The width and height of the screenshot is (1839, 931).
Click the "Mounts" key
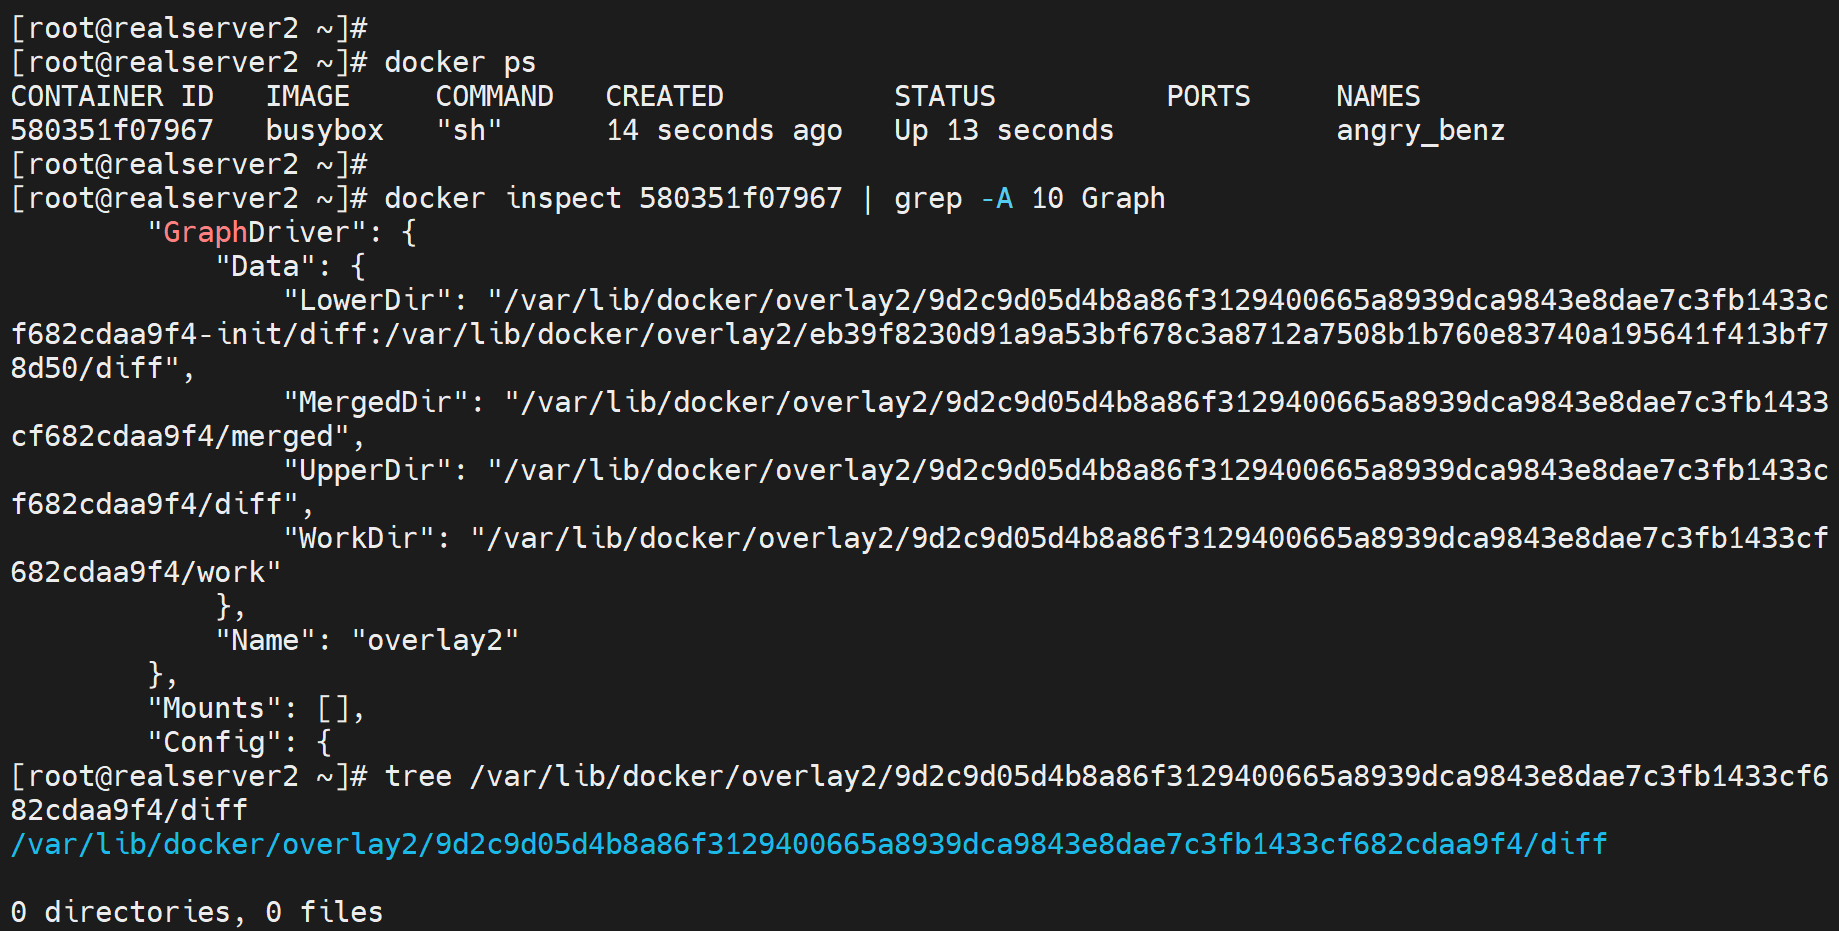[214, 709]
